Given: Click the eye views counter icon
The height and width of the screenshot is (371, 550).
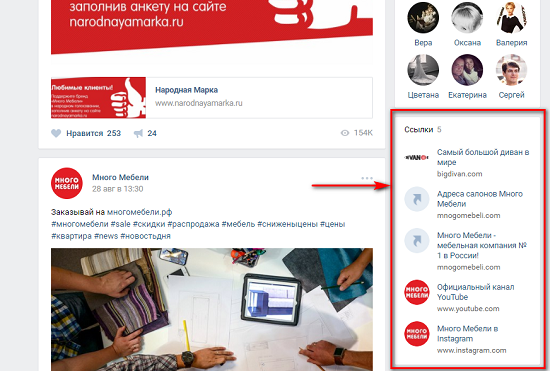Looking at the screenshot, I should click(345, 133).
